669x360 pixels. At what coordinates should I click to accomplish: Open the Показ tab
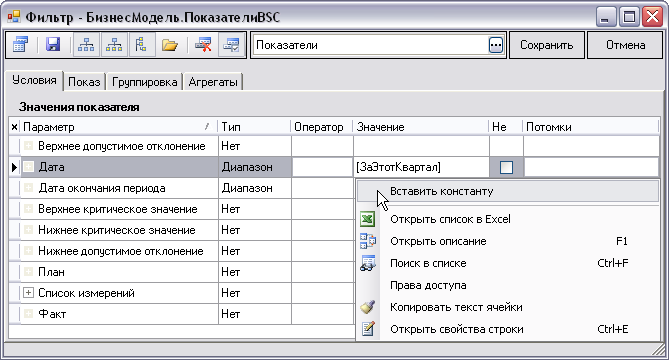coord(84,82)
